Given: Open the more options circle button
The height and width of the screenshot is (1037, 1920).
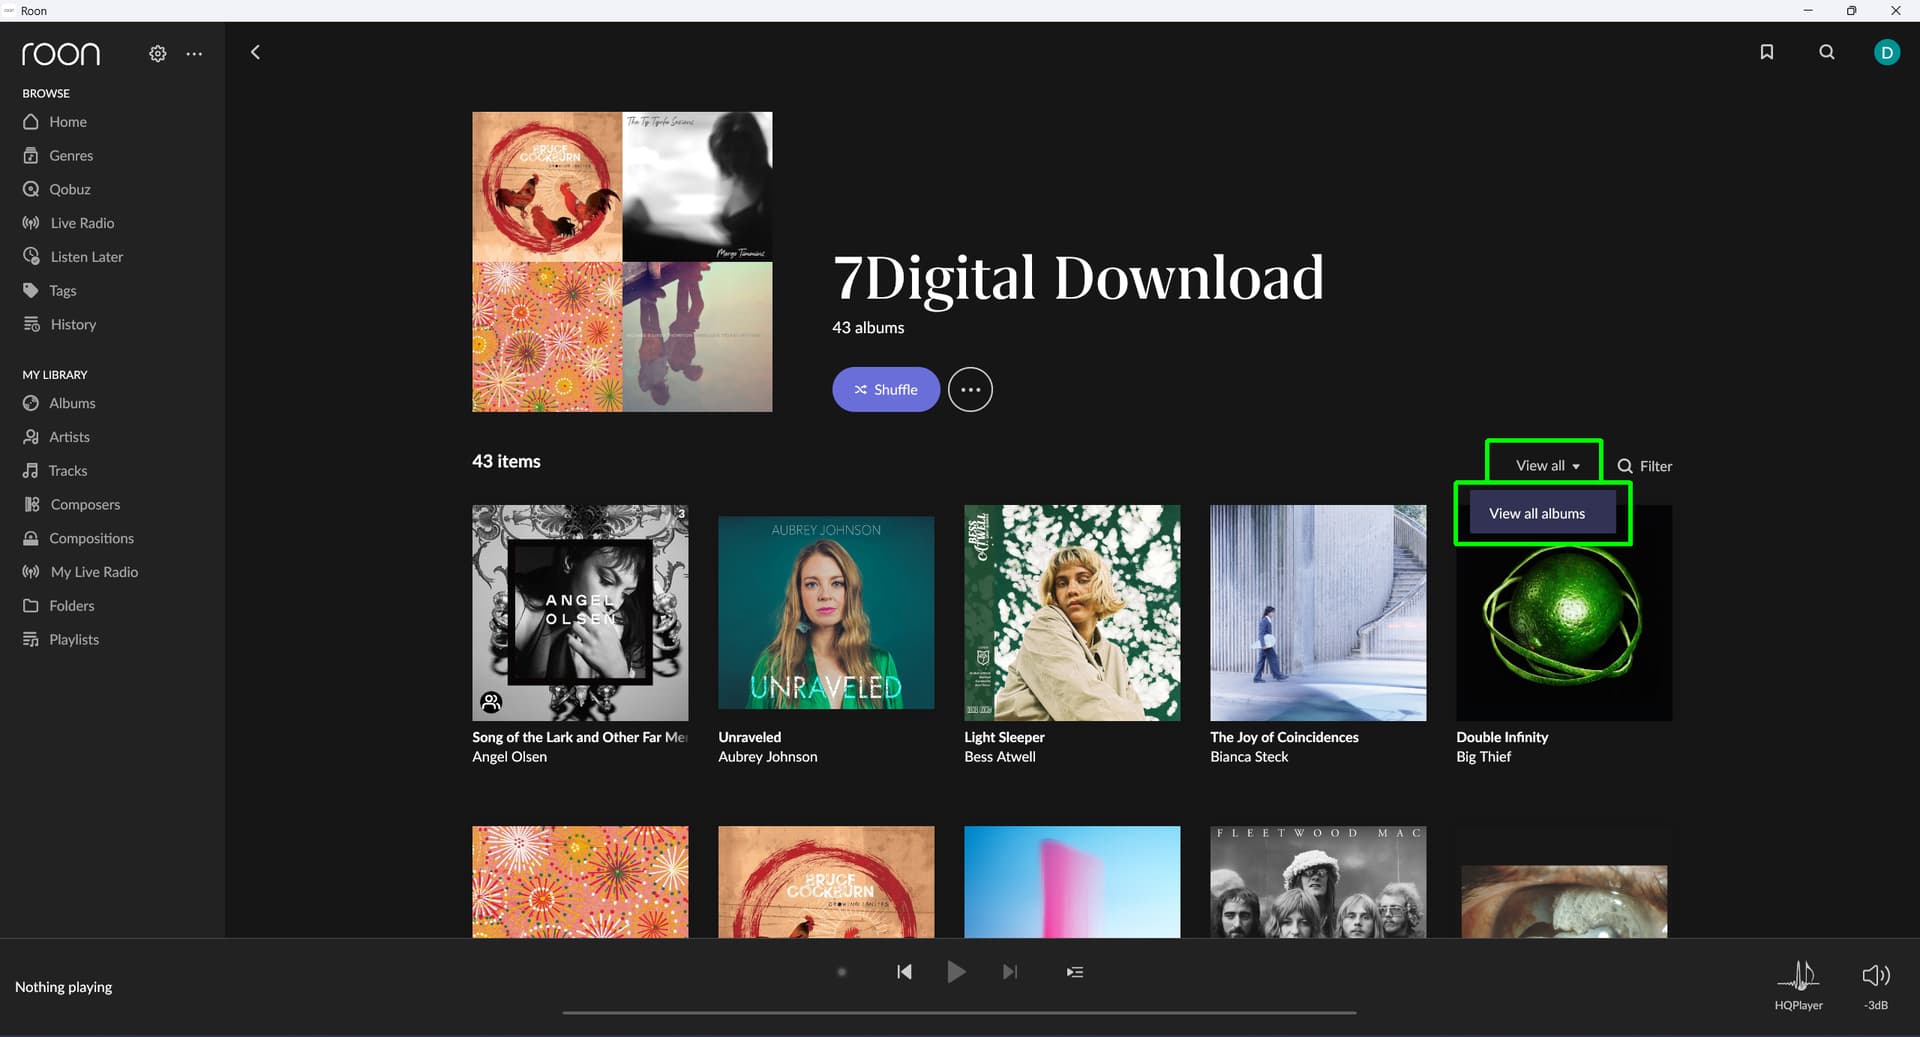Looking at the screenshot, I should click(x=970, y=390).
